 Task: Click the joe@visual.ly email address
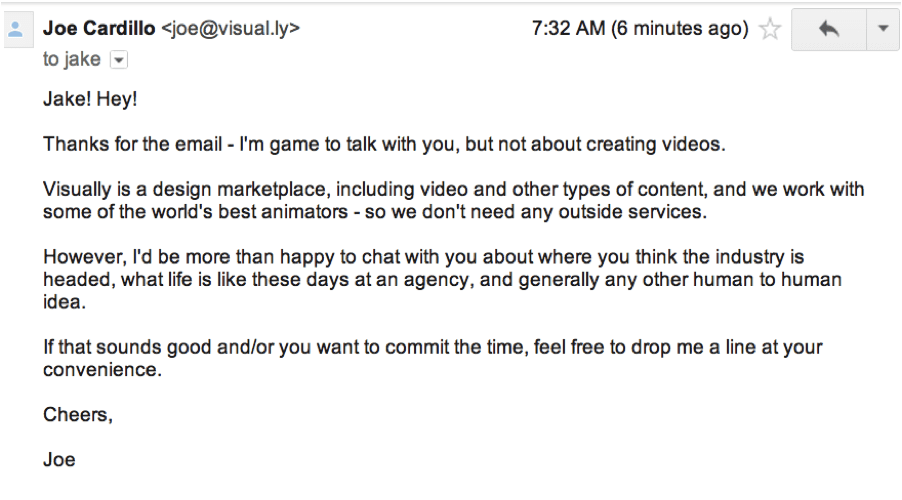(x=230, y=29)
